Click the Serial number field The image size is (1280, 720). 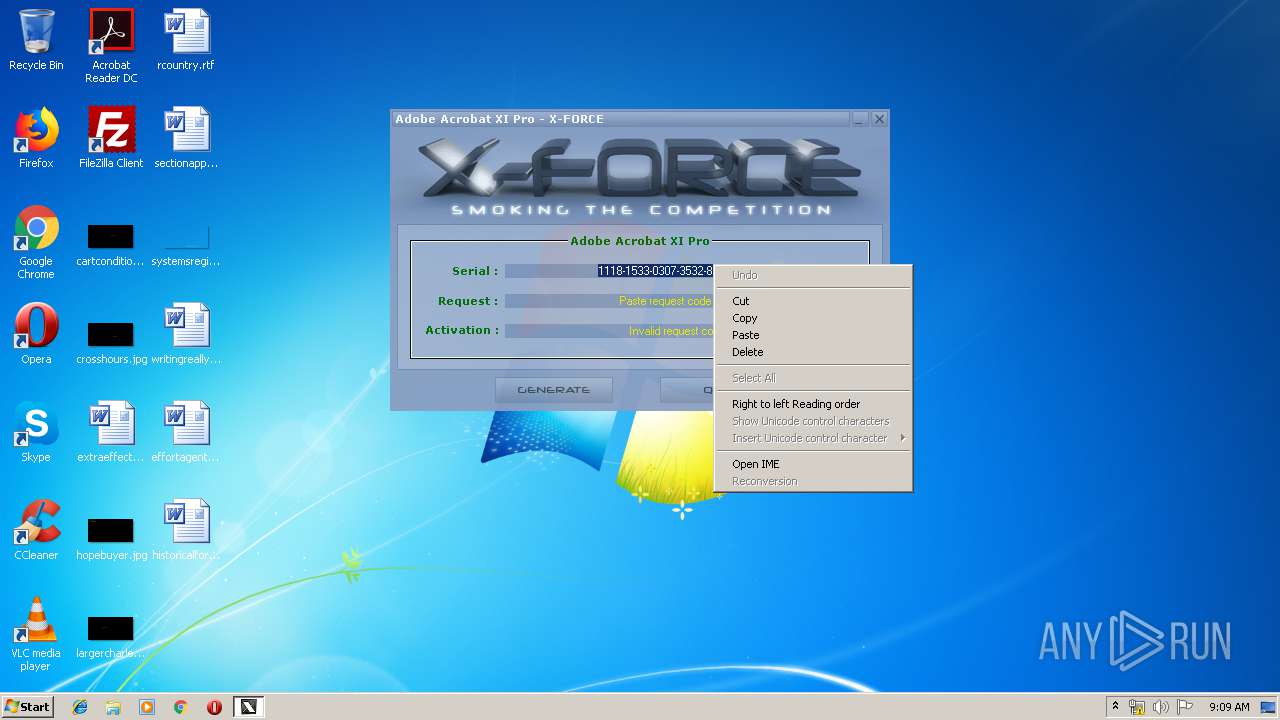click(x=609, y=271)
